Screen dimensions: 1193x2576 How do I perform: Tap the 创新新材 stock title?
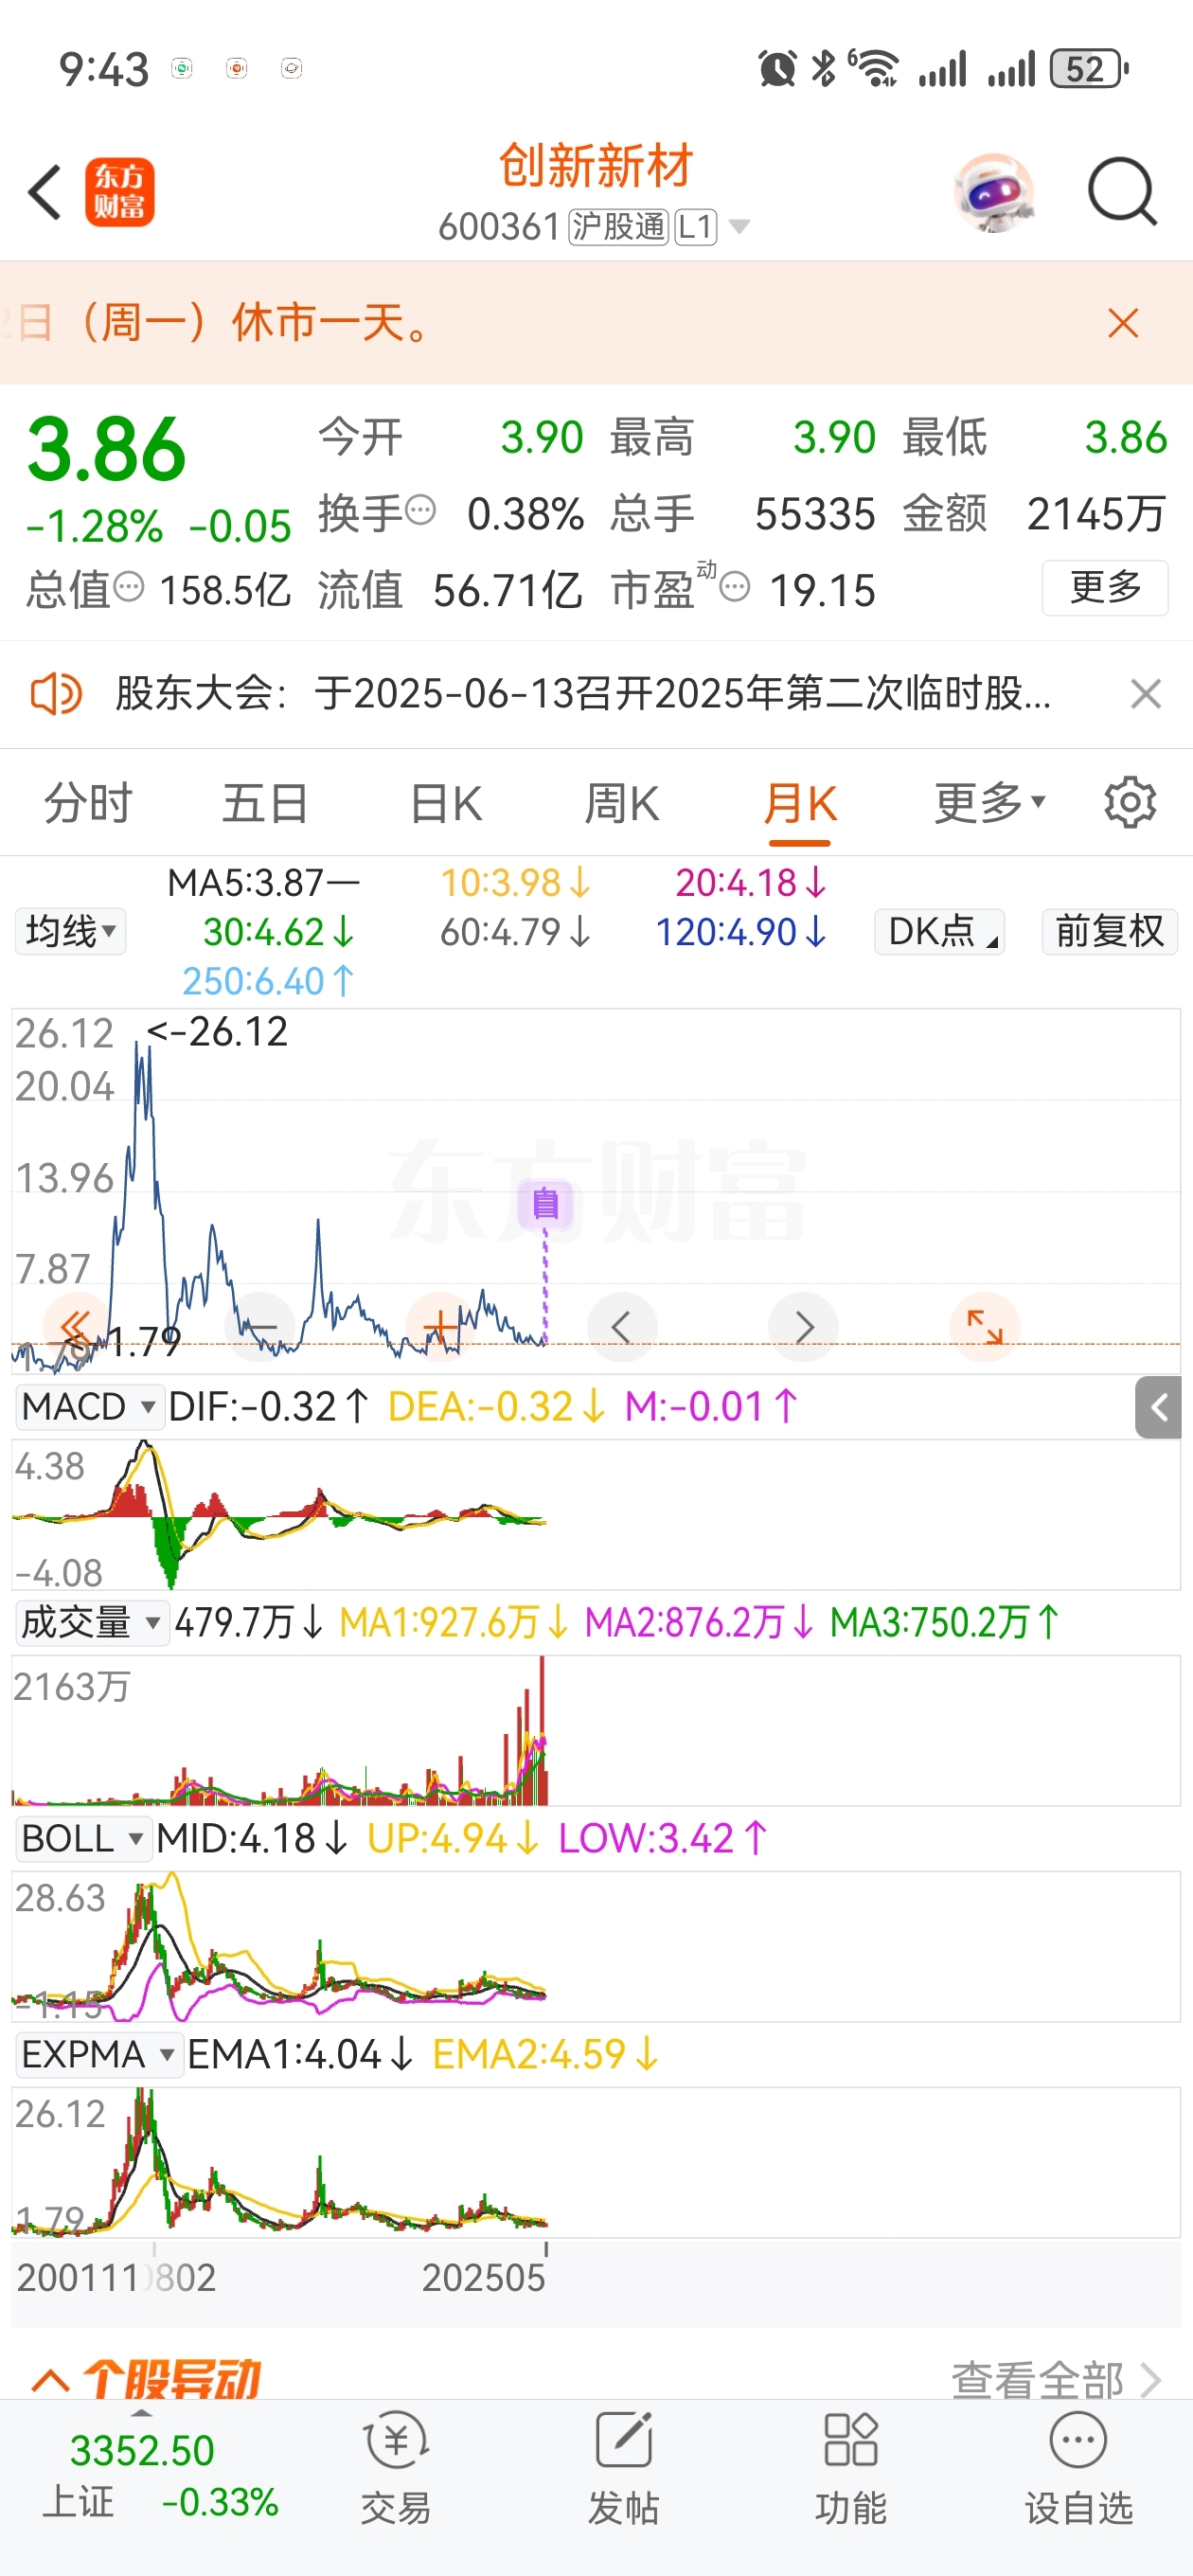(596, 166)
